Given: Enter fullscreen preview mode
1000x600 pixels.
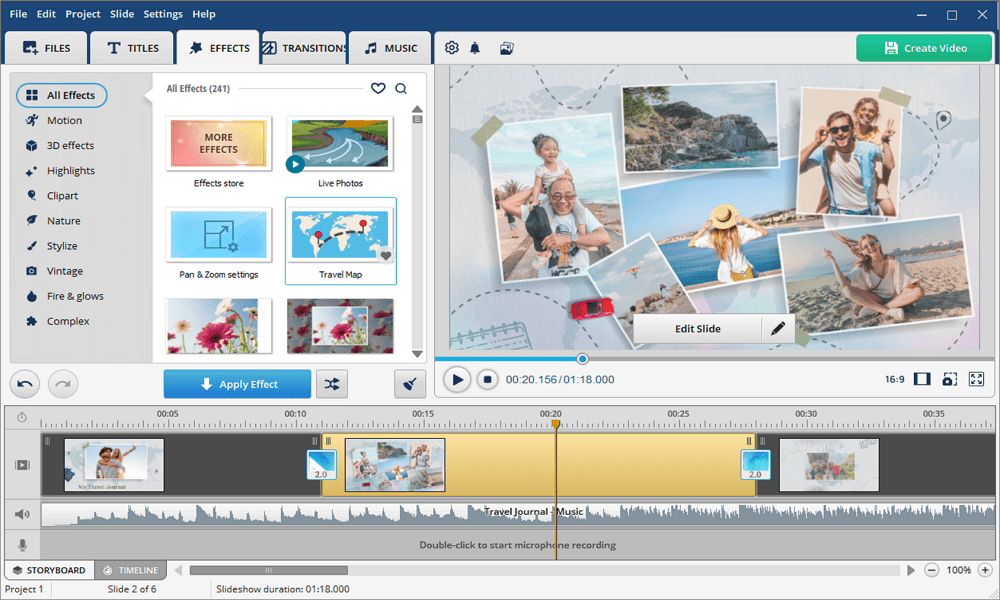Looking at the screenshot, I should coord(976,380).
